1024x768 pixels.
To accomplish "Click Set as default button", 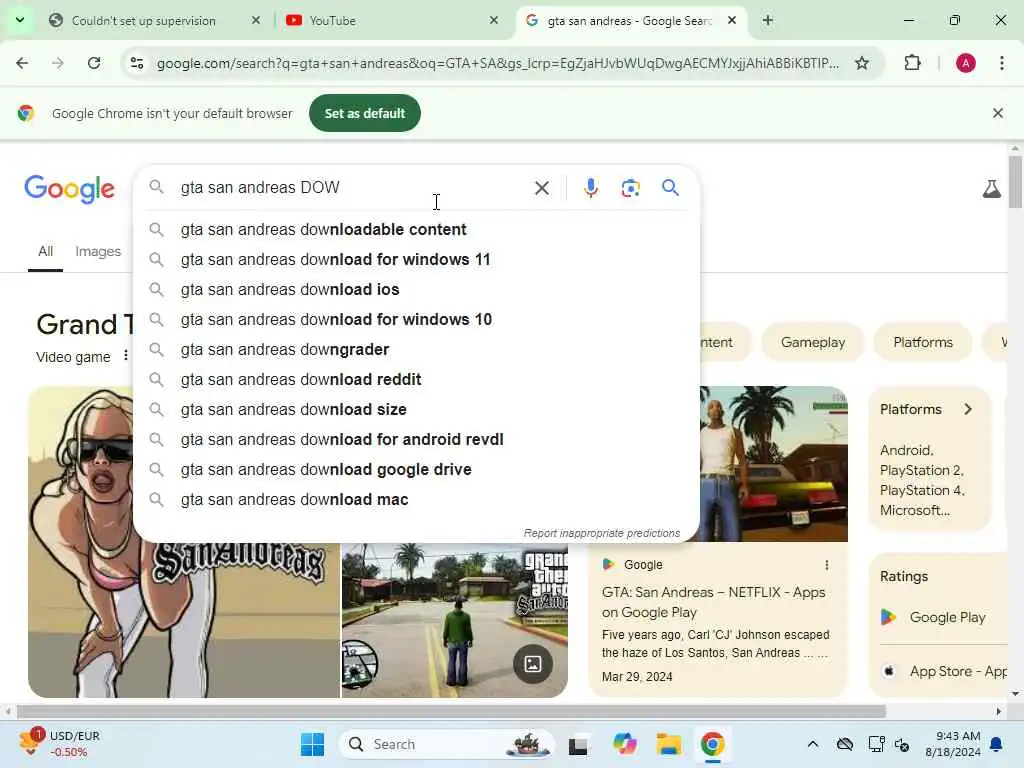I will tap(364, 113).
